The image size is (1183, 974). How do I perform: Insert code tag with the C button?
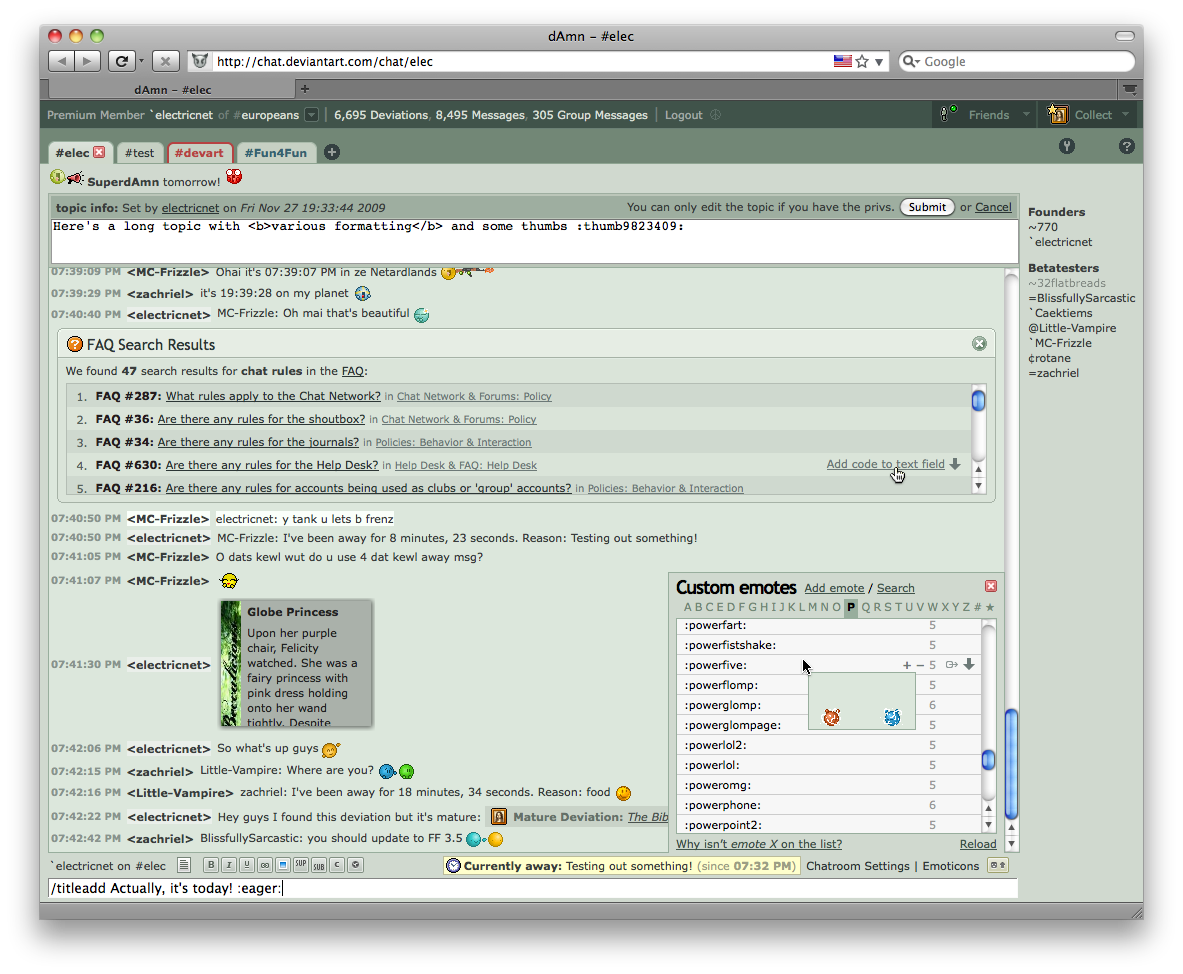point(337,865)
